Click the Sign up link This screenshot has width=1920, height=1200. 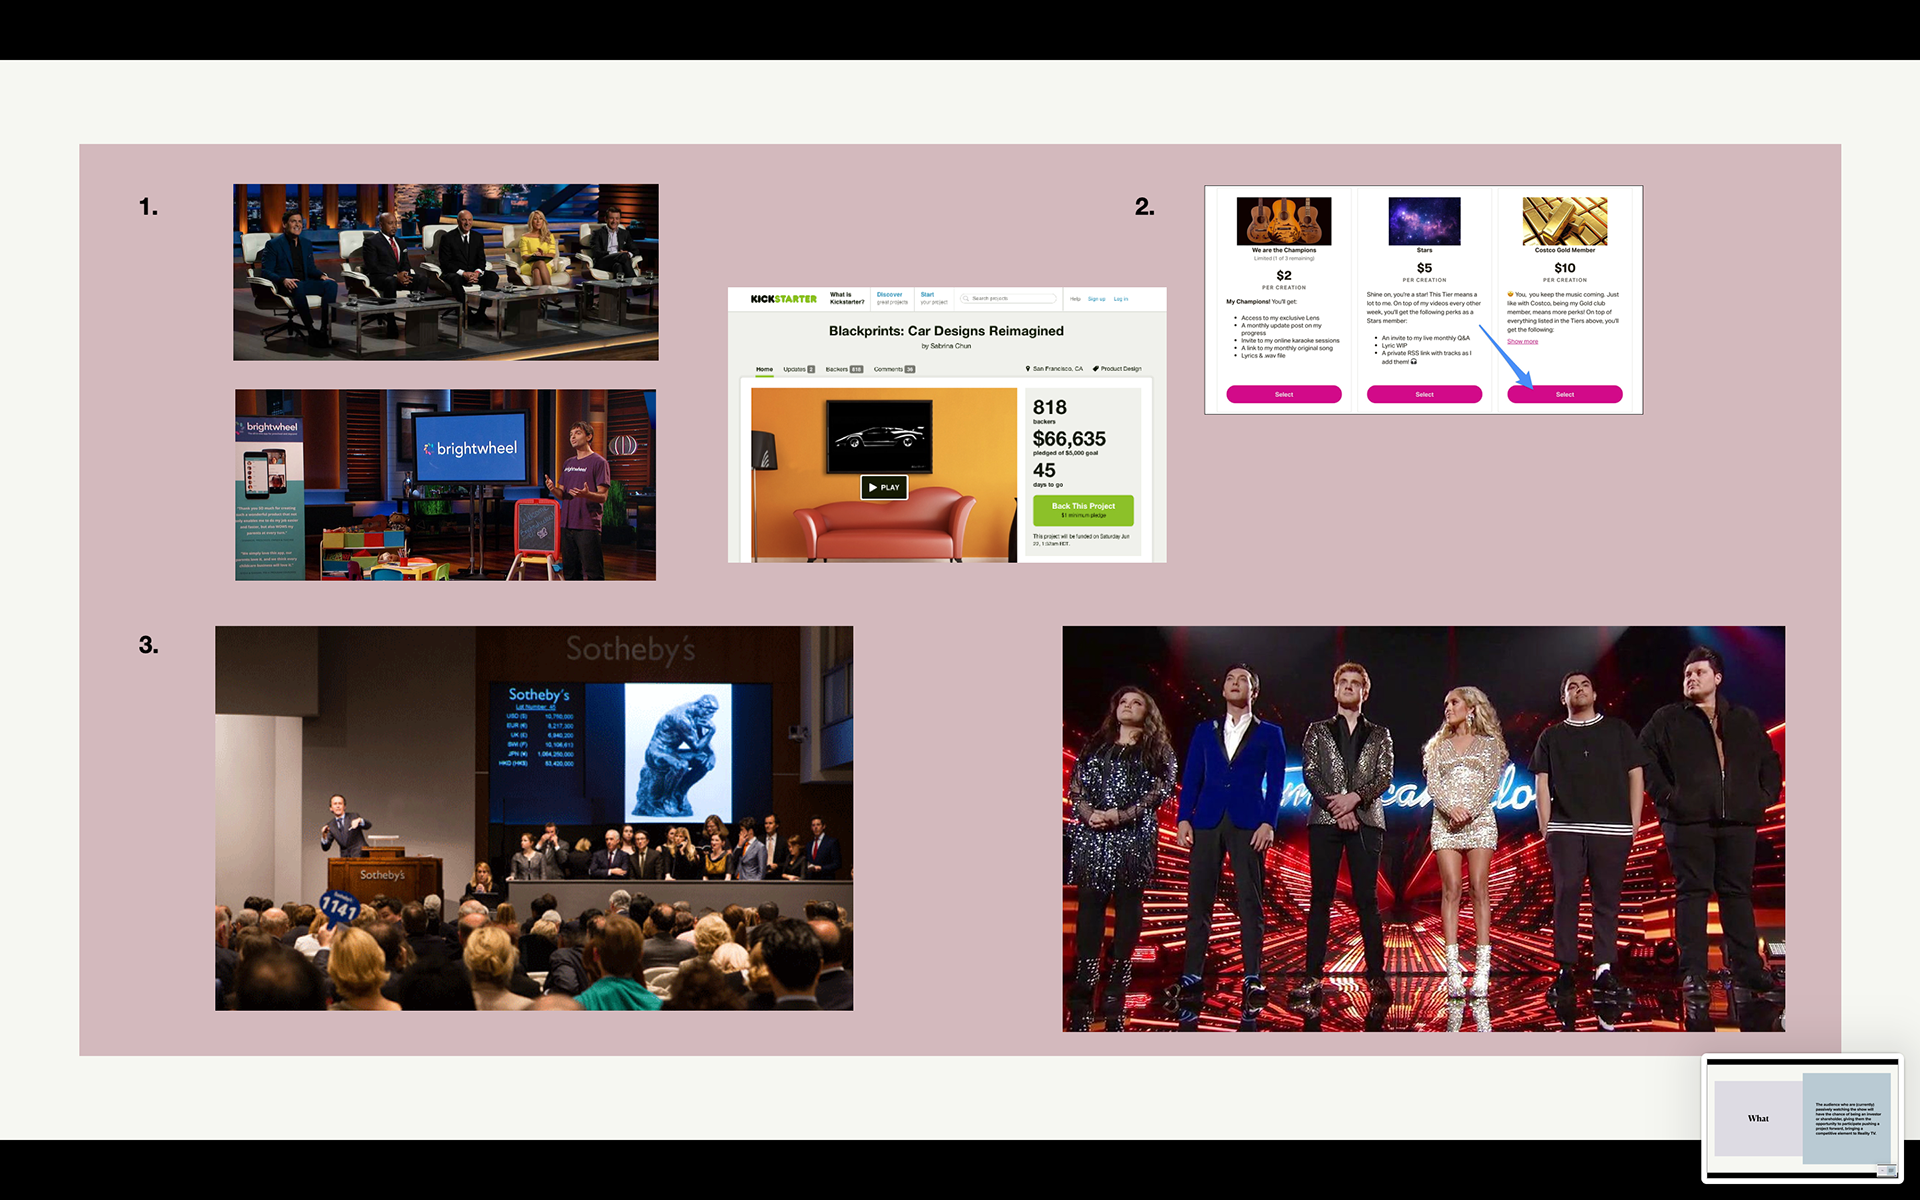tap(1096, 299)
